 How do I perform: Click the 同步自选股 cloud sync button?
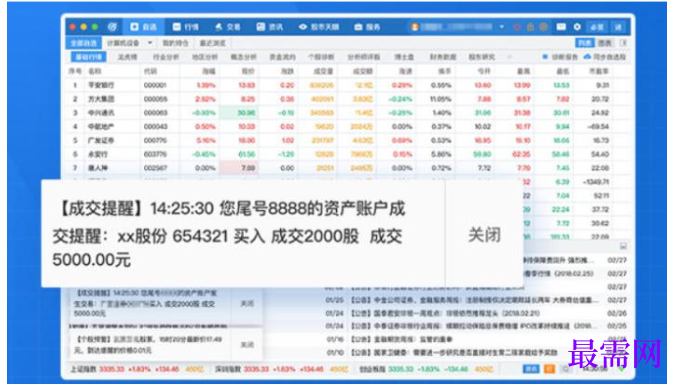point(605,57)
